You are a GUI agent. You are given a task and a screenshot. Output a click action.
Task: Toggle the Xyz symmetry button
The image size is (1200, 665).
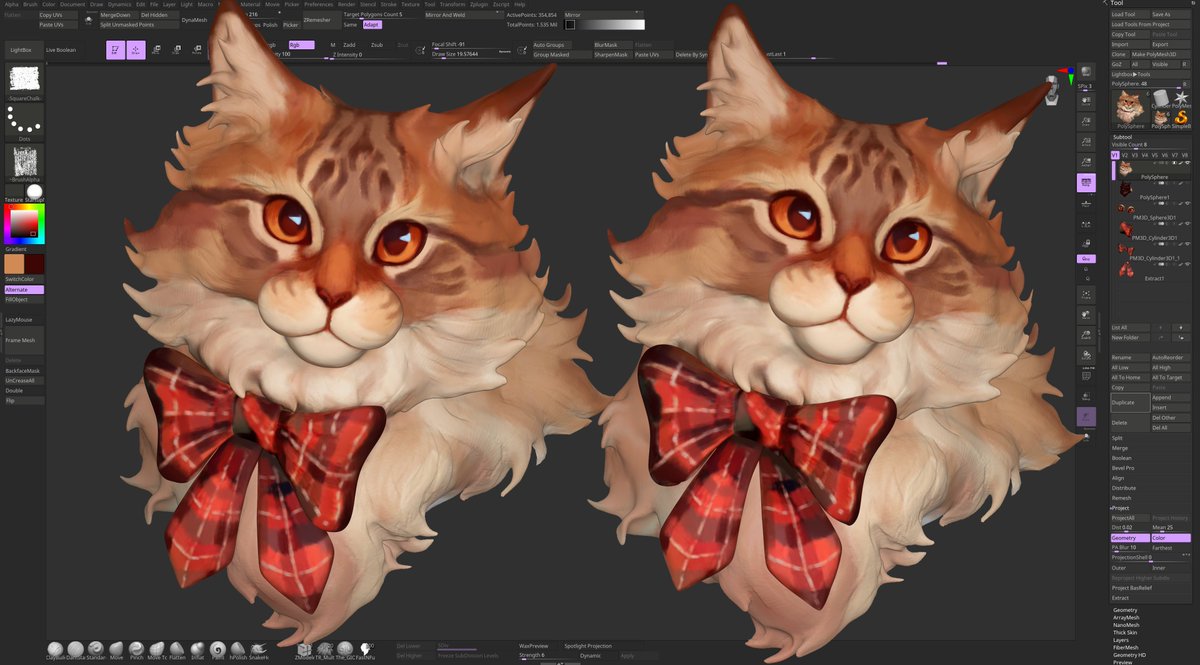pyautogui.click(x=1086, y=258)
